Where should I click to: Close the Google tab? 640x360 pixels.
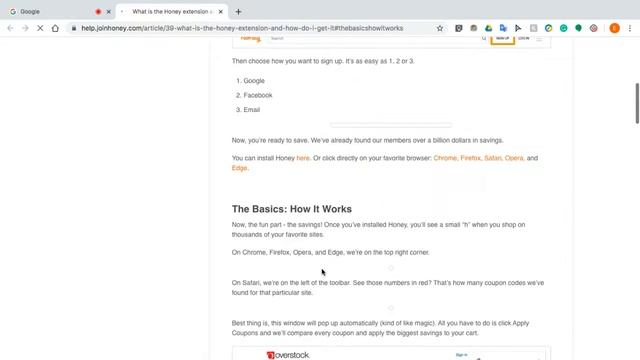[109, 12]
